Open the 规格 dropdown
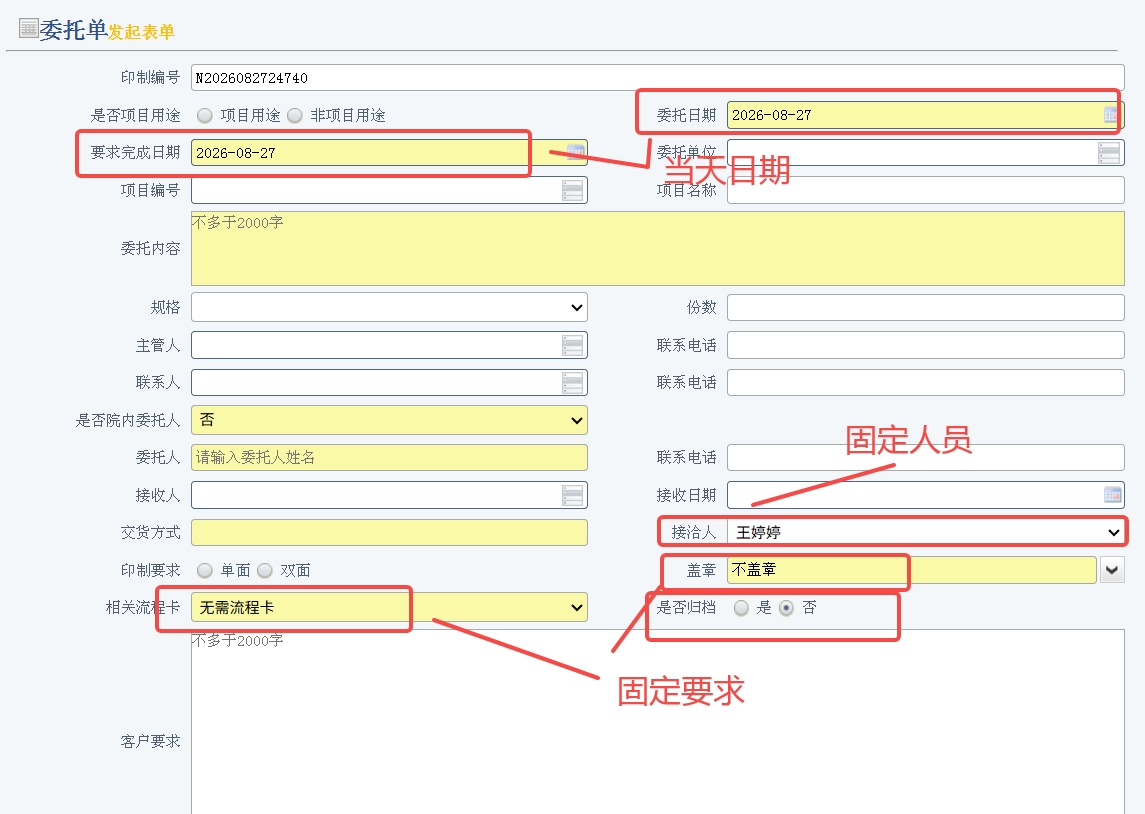Screen dimensions: 1145x814 (389, 307)
